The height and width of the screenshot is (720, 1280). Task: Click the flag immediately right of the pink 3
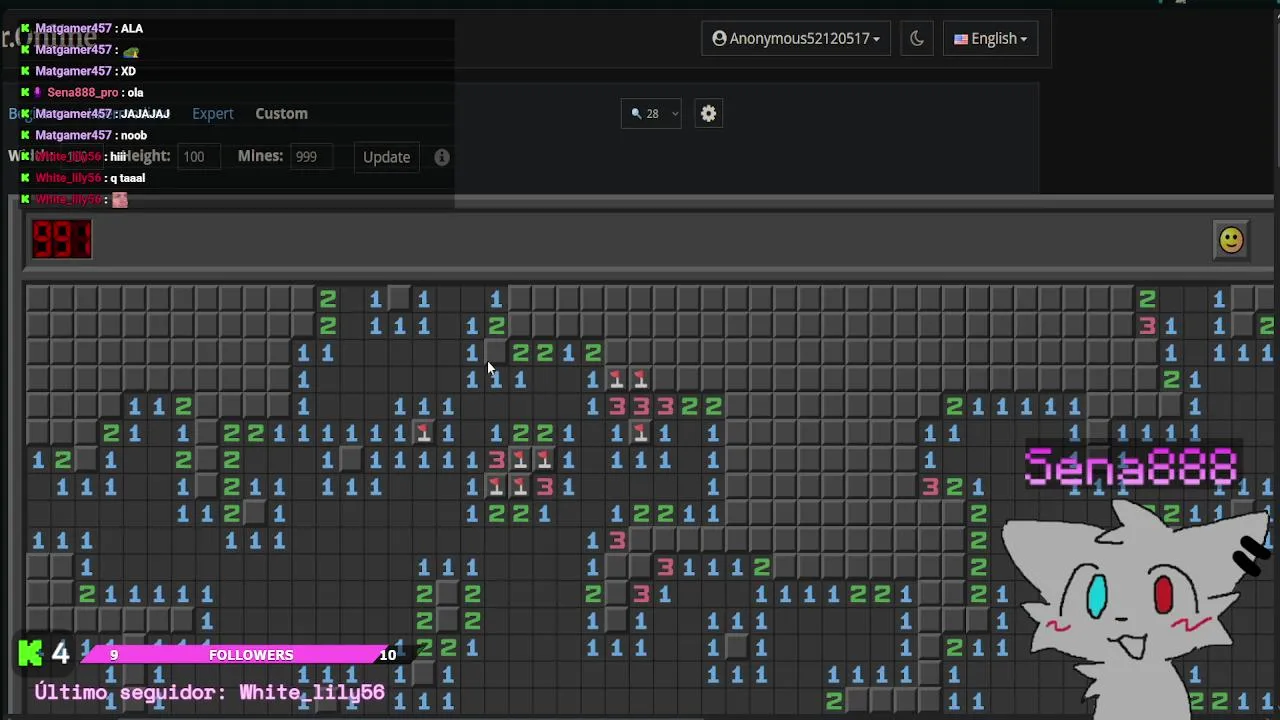tap(520, 460)
